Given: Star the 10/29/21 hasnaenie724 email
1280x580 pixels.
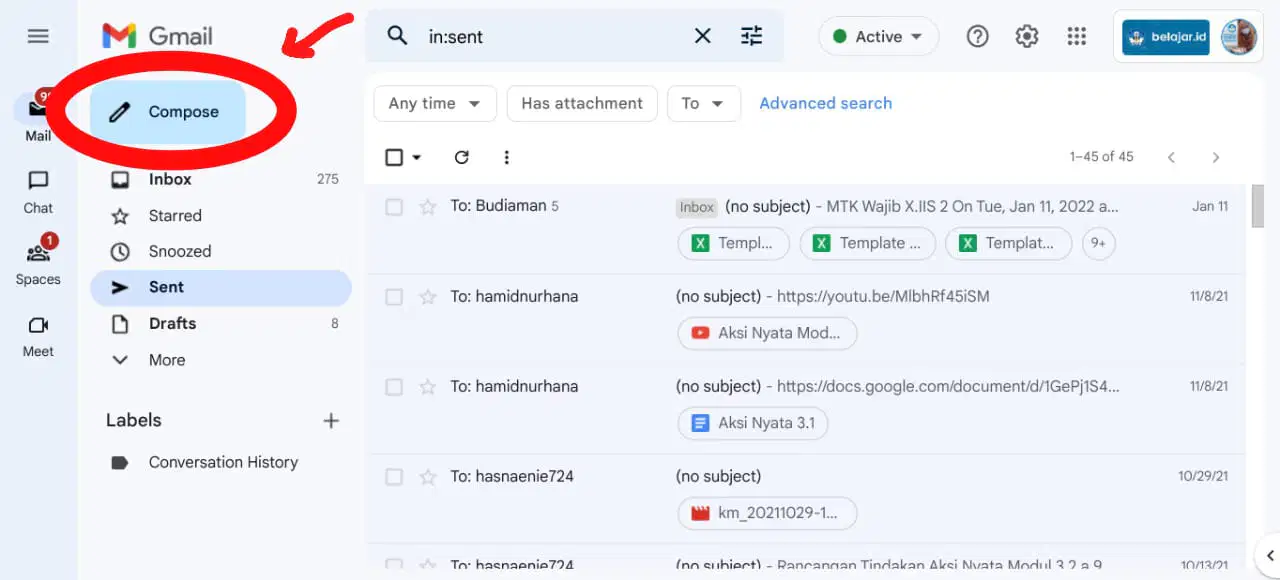Looking at the screenshot, I should click(428, 477).
